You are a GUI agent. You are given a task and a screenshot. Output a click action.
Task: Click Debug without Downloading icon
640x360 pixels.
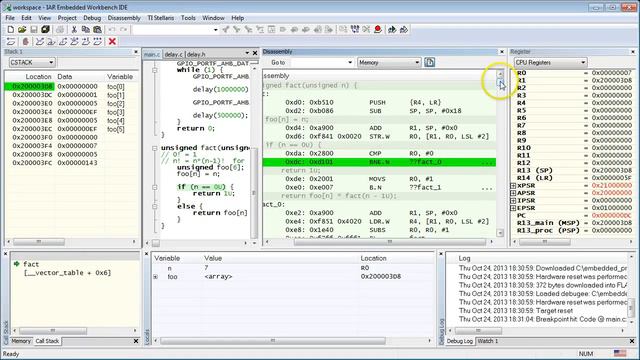pos(404,29)
